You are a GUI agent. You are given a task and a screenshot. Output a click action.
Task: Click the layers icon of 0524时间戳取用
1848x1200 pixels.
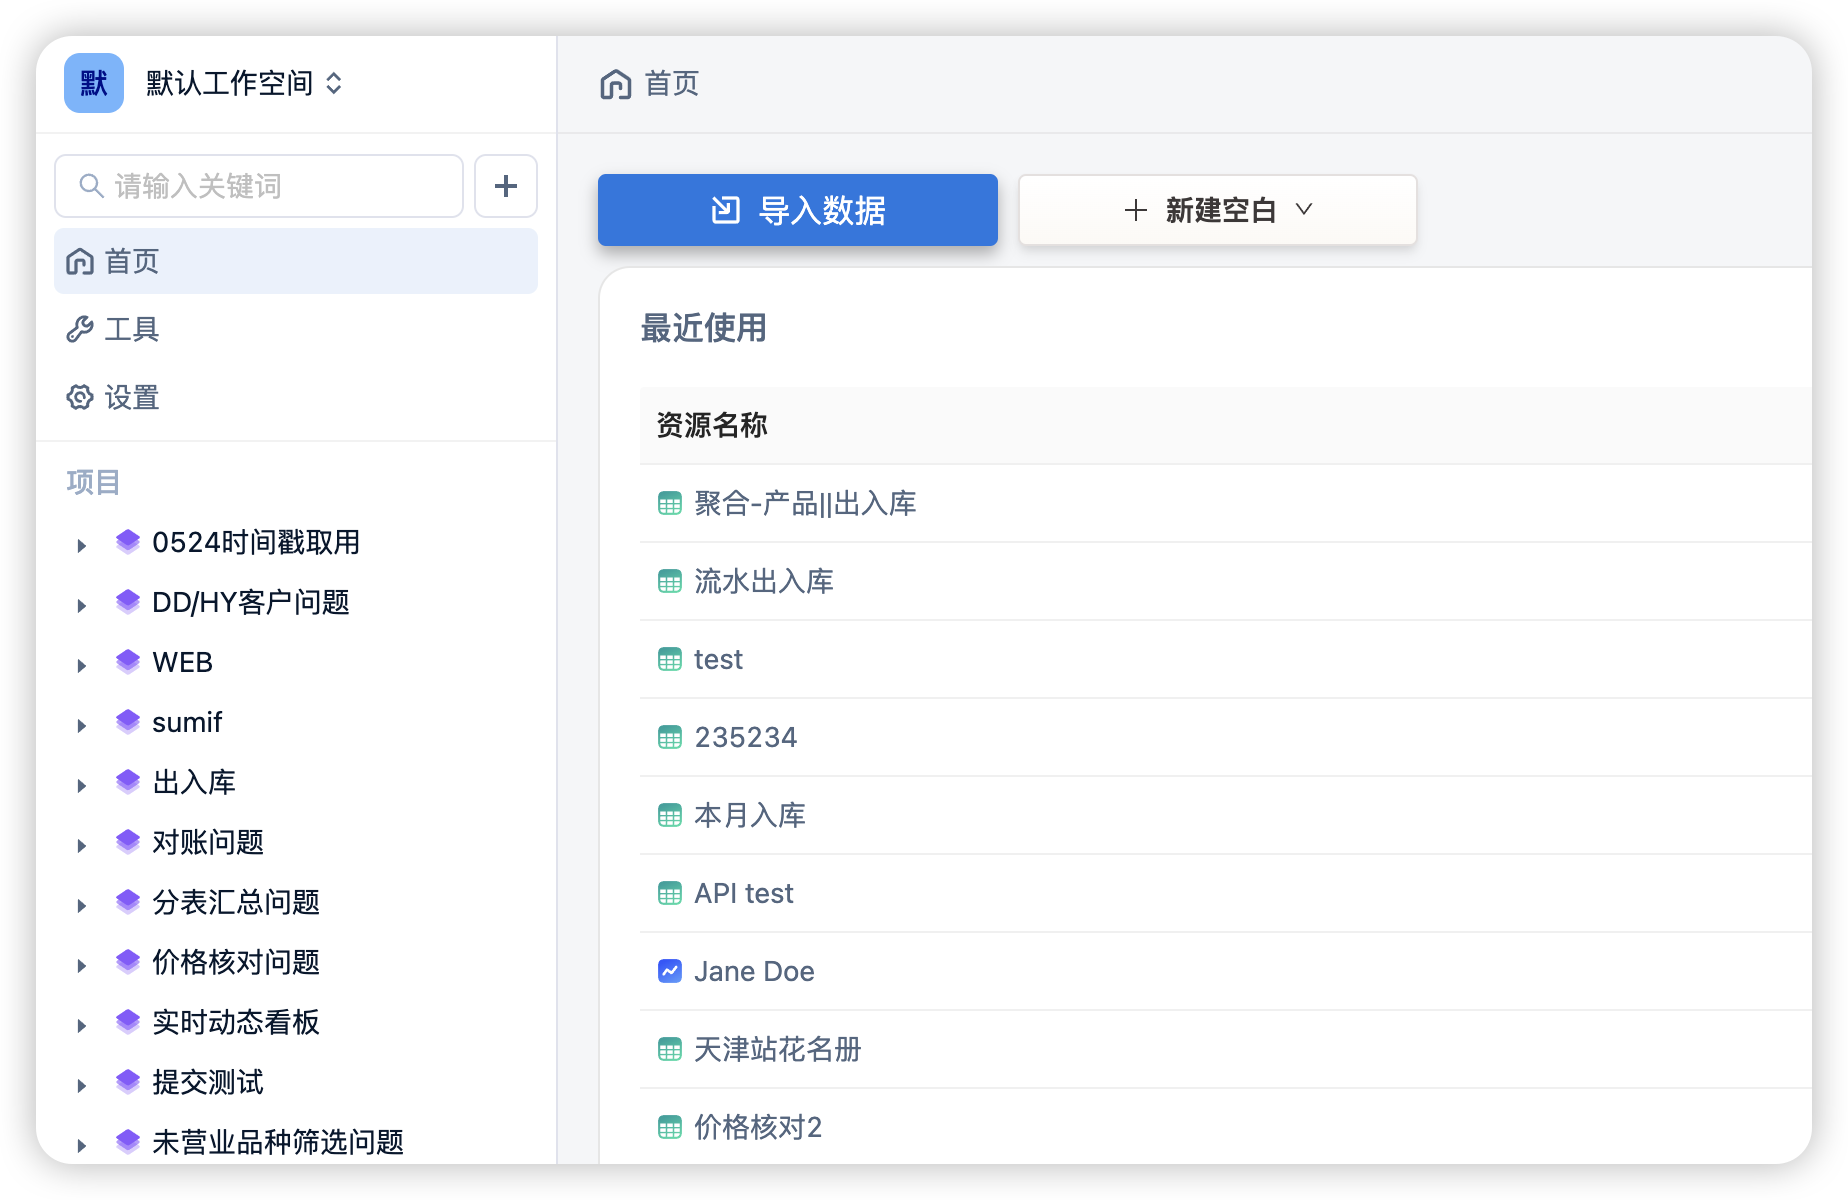[x=128, y=542]
